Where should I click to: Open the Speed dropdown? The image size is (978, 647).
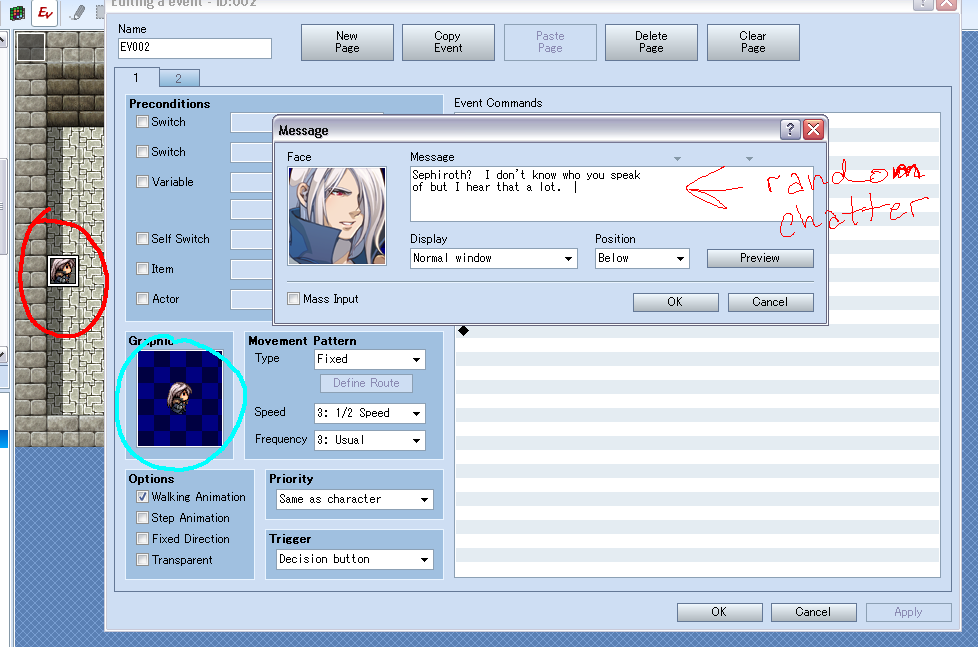pos(370,413)
